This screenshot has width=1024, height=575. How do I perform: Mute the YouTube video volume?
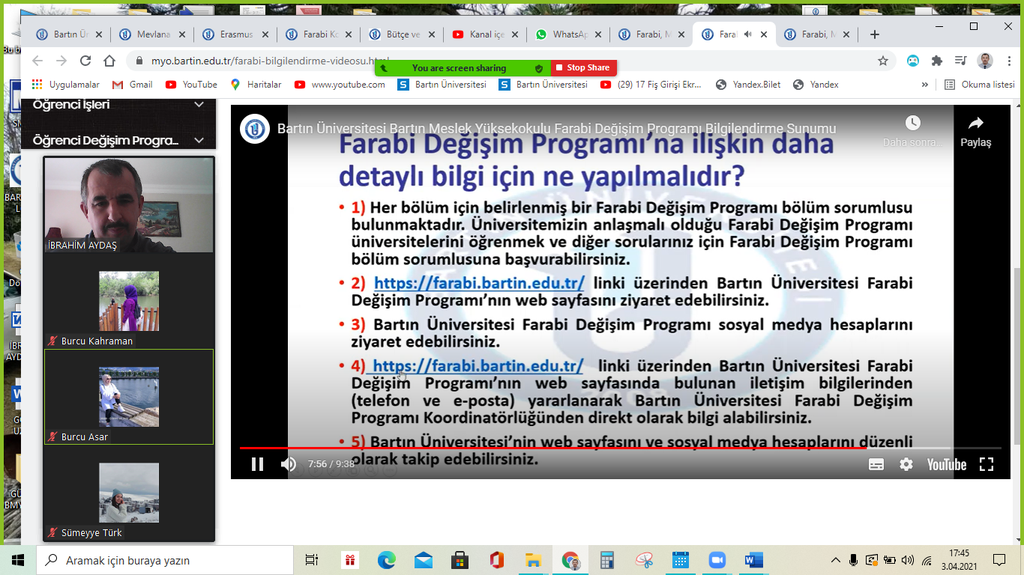pos(288,464)
